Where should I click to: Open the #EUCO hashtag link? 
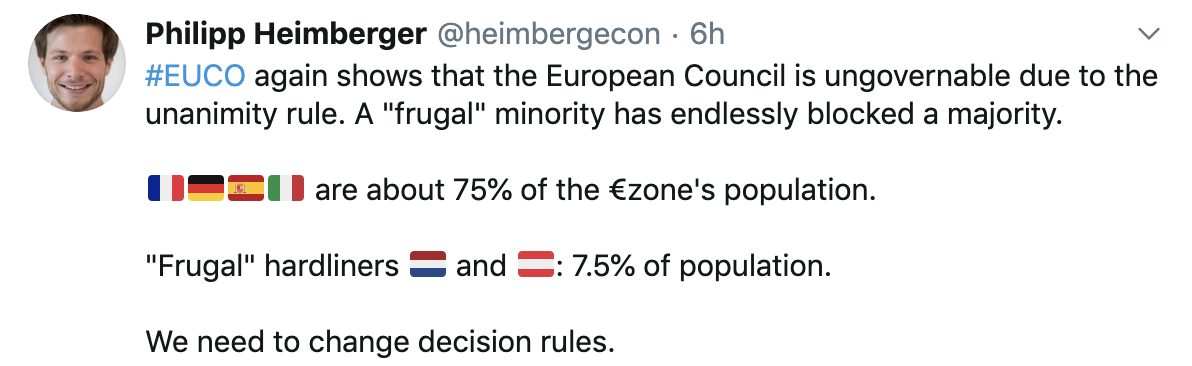coord(195,77)
